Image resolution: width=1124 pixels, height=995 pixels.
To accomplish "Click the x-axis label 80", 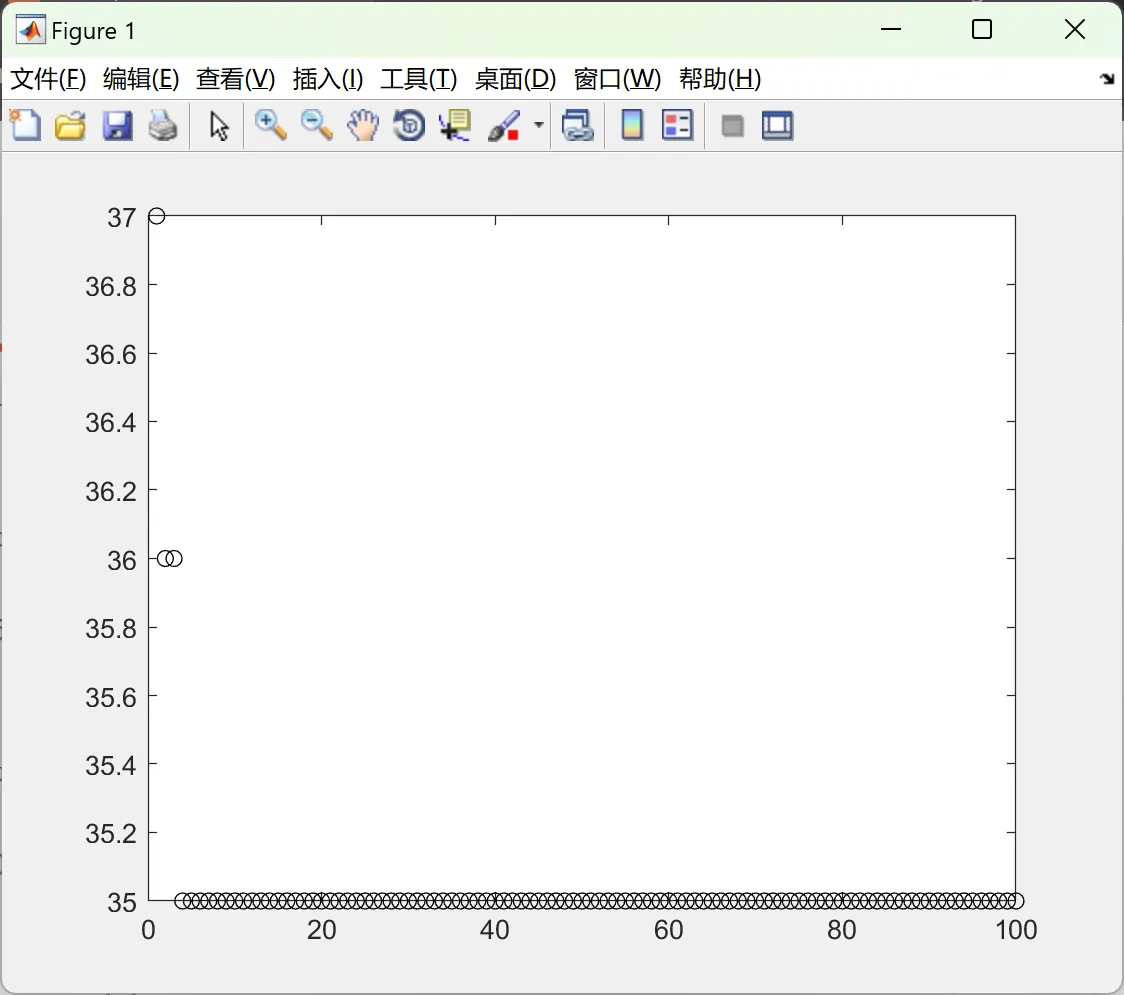I will [842, 930].
